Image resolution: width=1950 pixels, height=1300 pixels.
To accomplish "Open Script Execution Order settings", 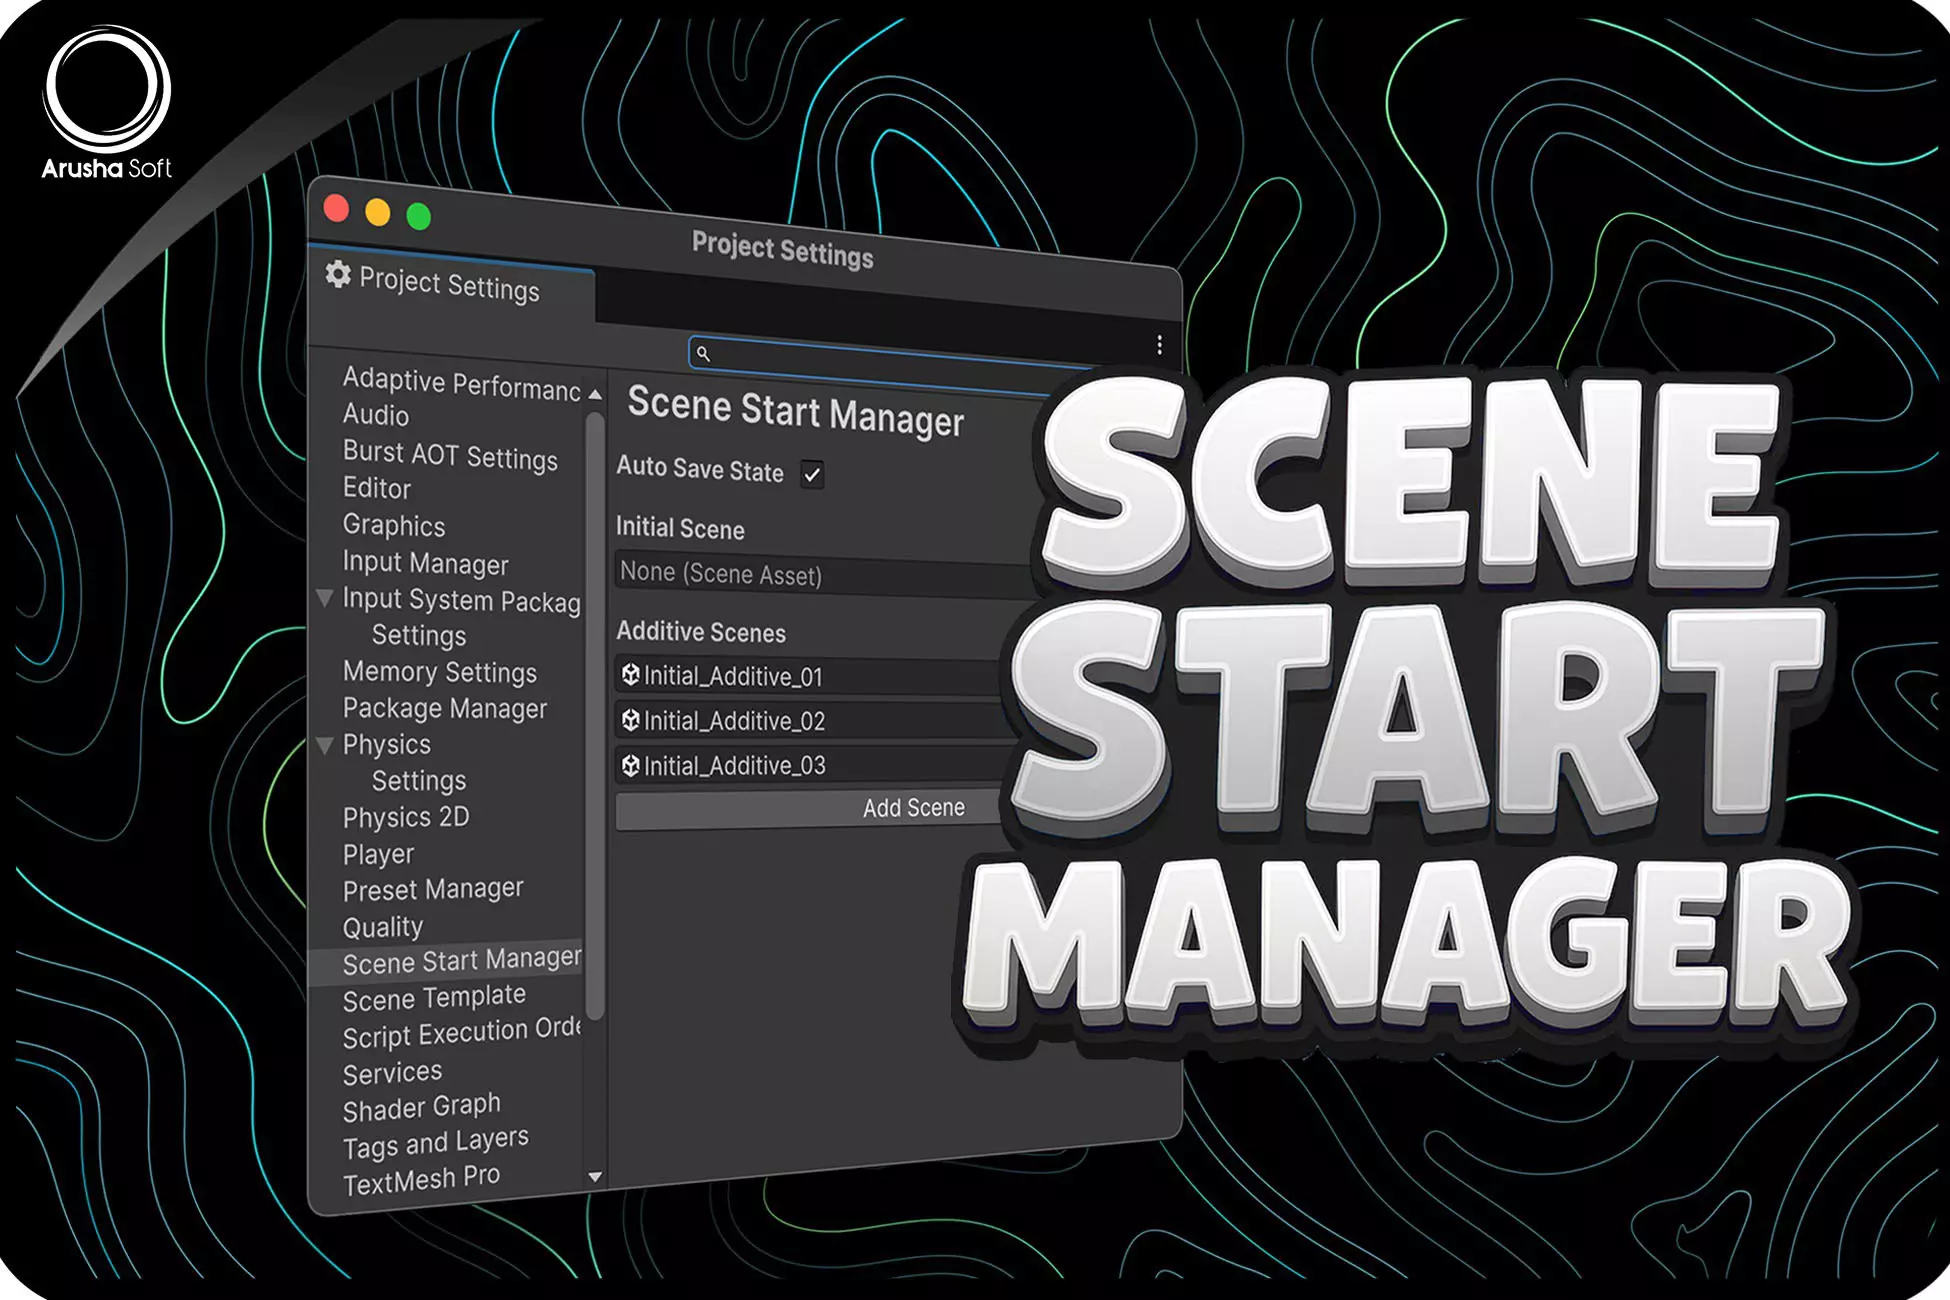I will pyautogui.click(x=461, y=1032).
